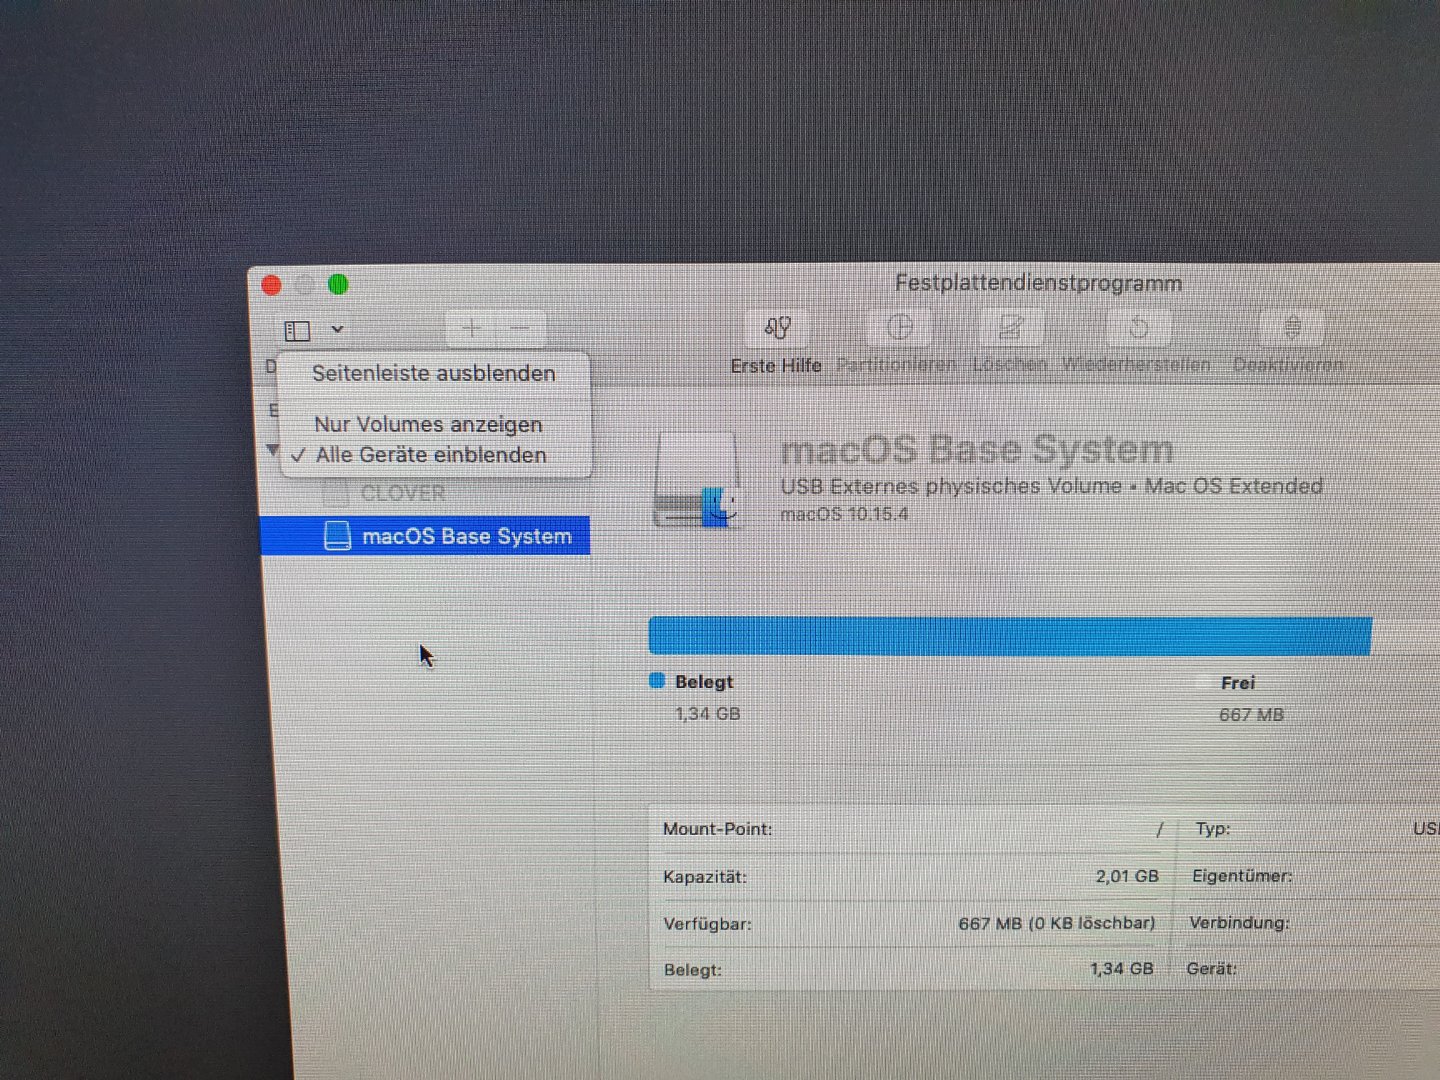Click the Löschen toolbar label

1010,363
